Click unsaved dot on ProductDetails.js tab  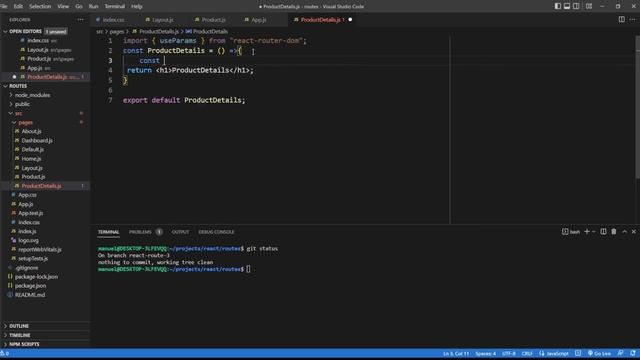pyautogui.click(x=350, y=19)
